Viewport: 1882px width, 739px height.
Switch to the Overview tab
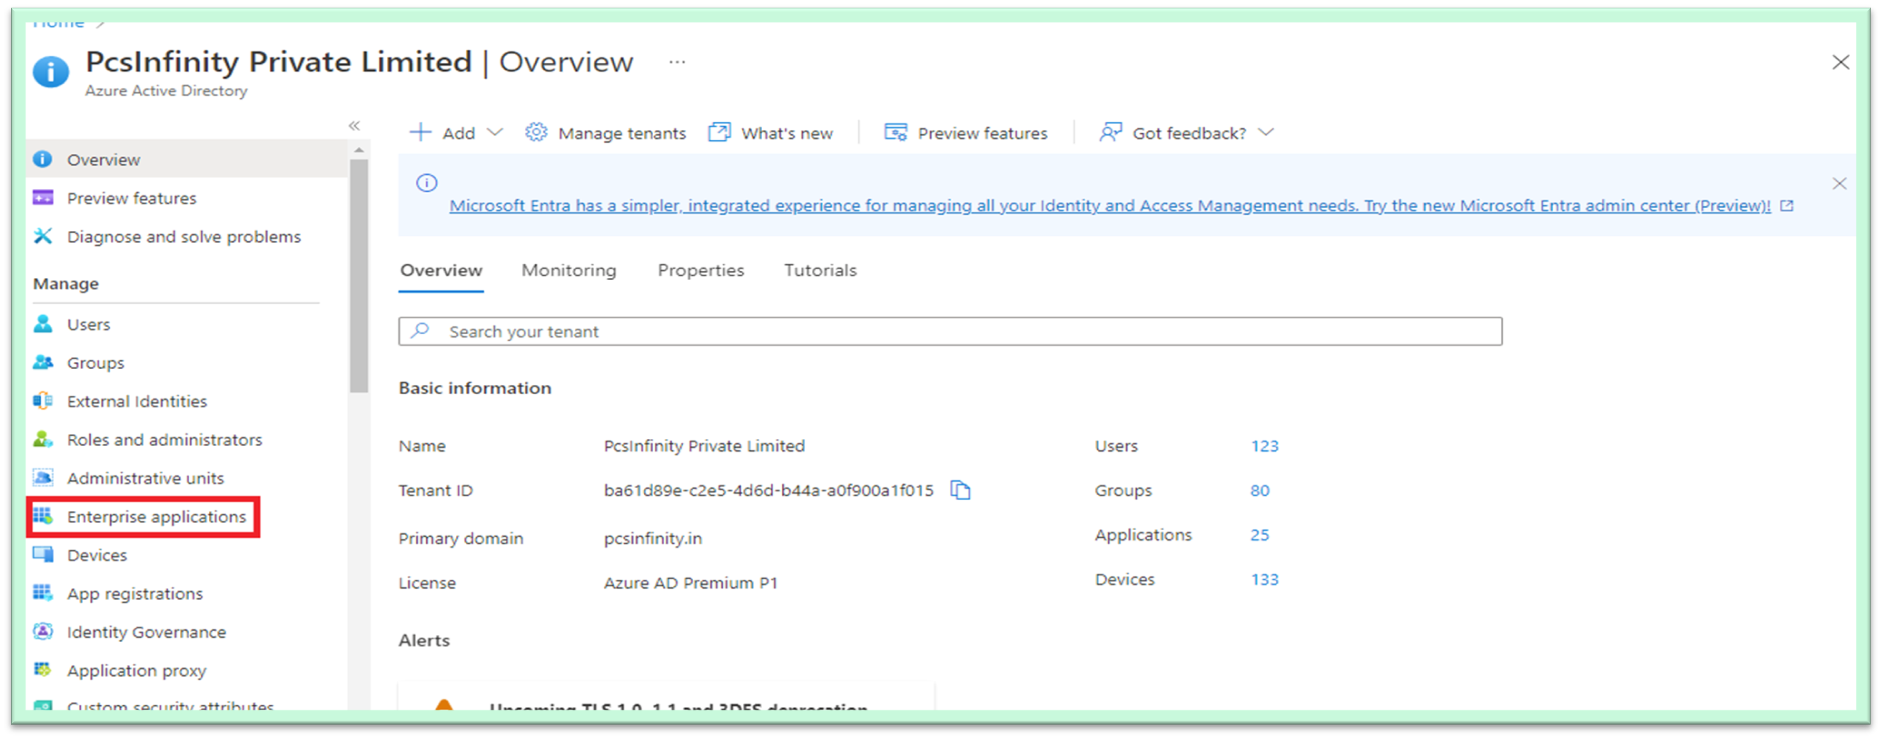(441, 270)
